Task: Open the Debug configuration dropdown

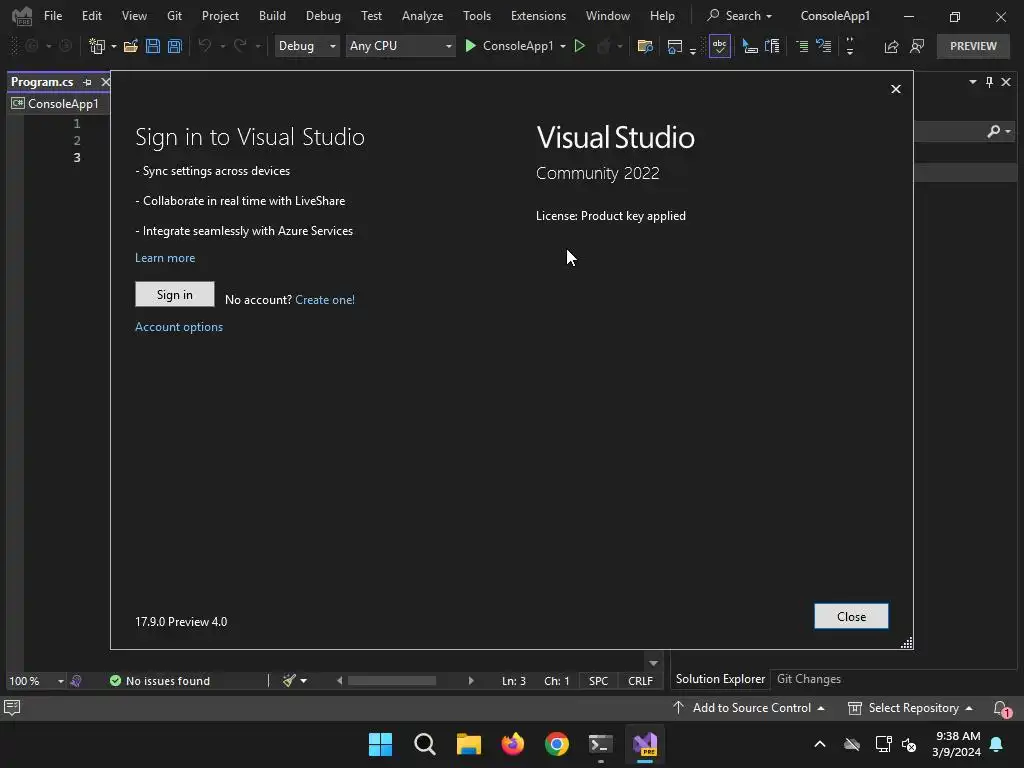Action: [306, 46]
